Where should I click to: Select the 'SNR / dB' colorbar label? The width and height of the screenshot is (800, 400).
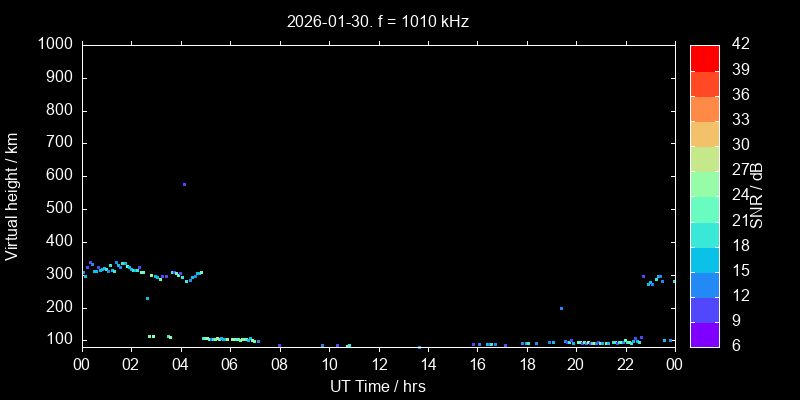(x=757, y=195)
